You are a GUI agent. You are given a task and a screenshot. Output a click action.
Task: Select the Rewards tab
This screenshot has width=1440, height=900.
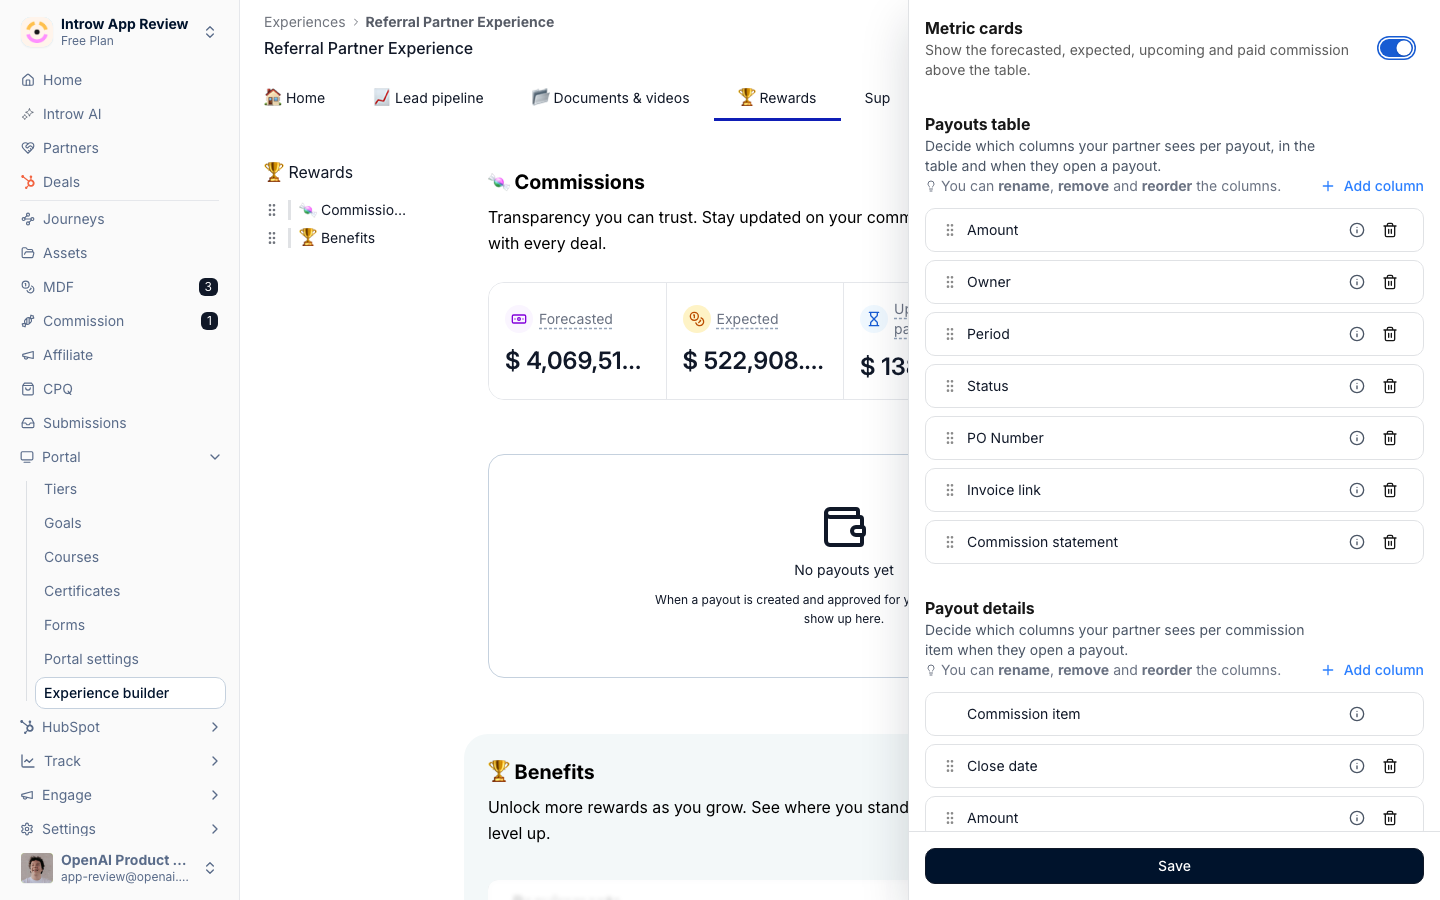pyautogui.click(x=777, y=98)
